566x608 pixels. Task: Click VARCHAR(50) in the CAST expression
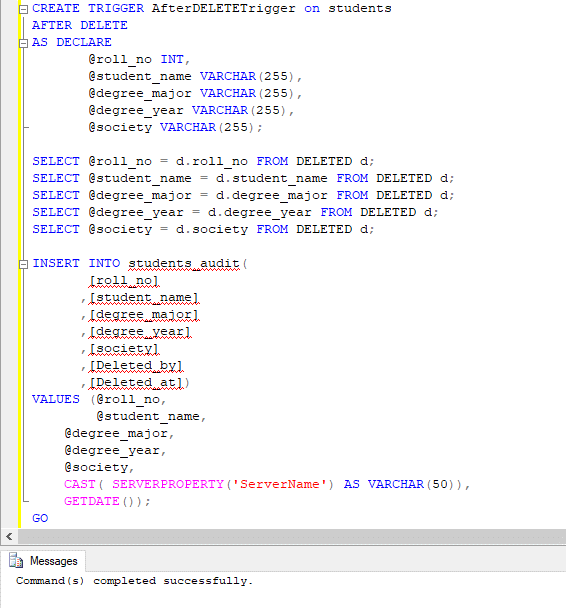[411, 484]
